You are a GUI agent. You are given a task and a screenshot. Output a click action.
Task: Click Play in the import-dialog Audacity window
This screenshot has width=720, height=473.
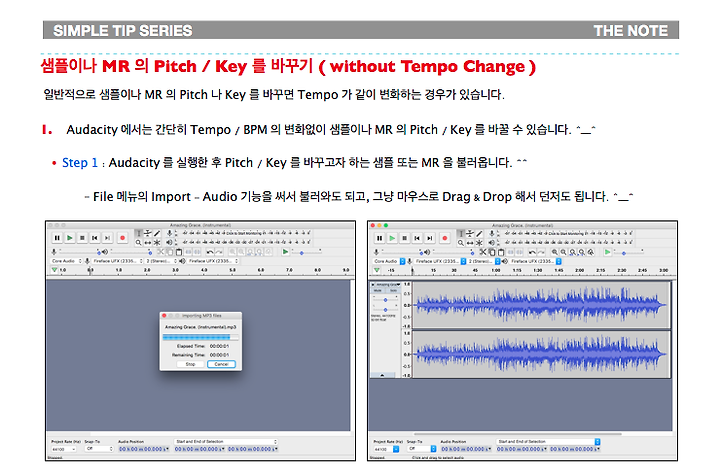coord(70,238)
